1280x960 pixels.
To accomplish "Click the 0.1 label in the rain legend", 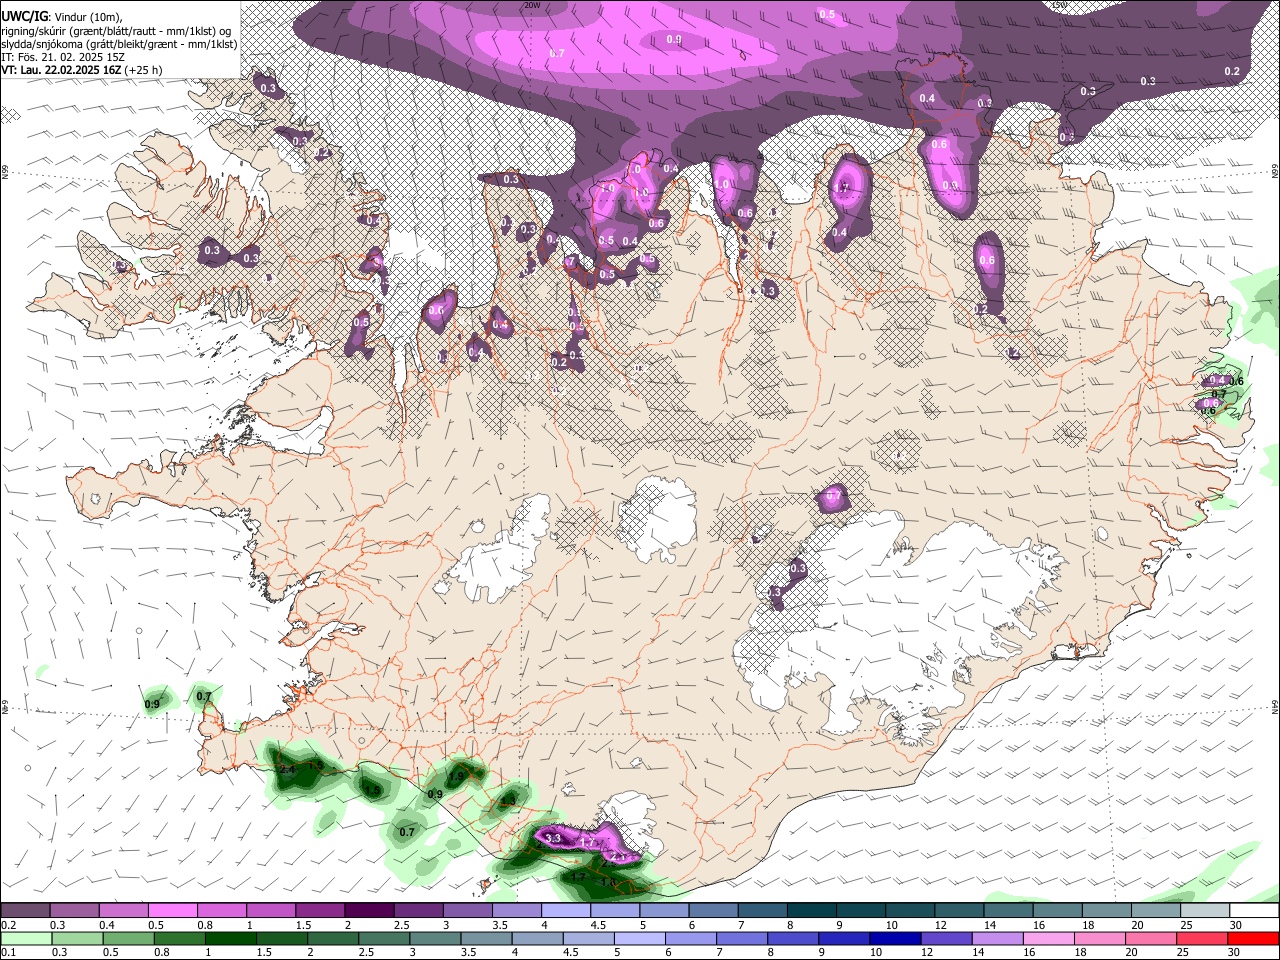I will point(9,953).
